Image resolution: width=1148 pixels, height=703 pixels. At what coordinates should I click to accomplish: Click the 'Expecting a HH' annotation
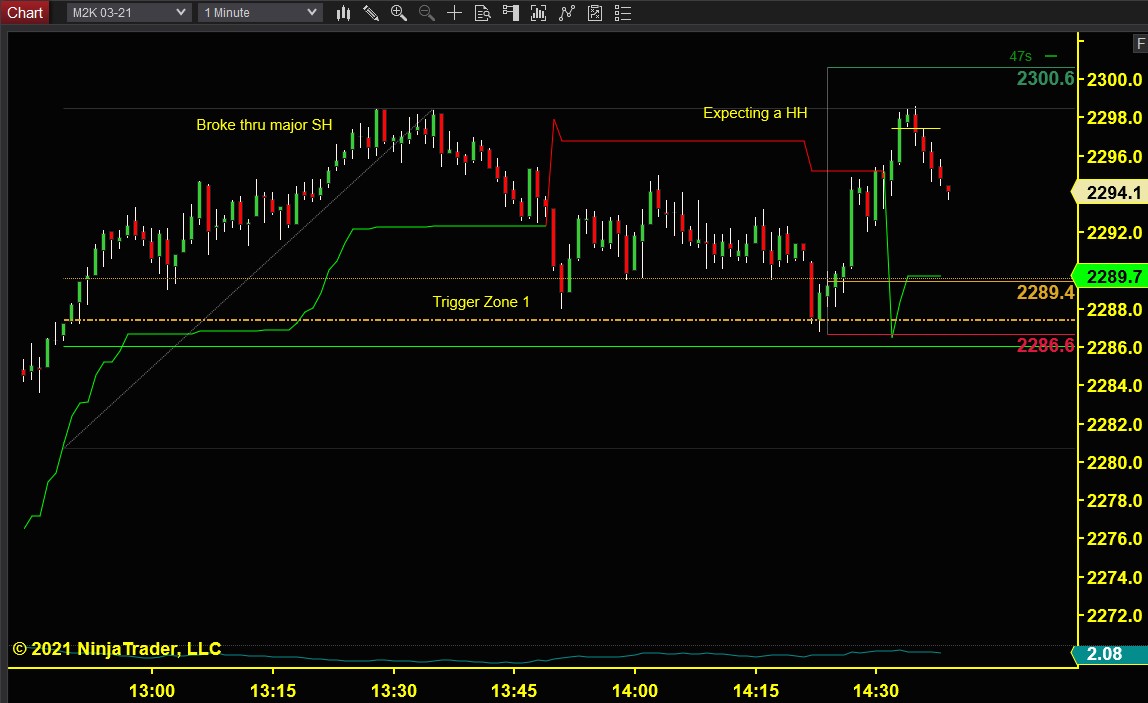point(755,113)
